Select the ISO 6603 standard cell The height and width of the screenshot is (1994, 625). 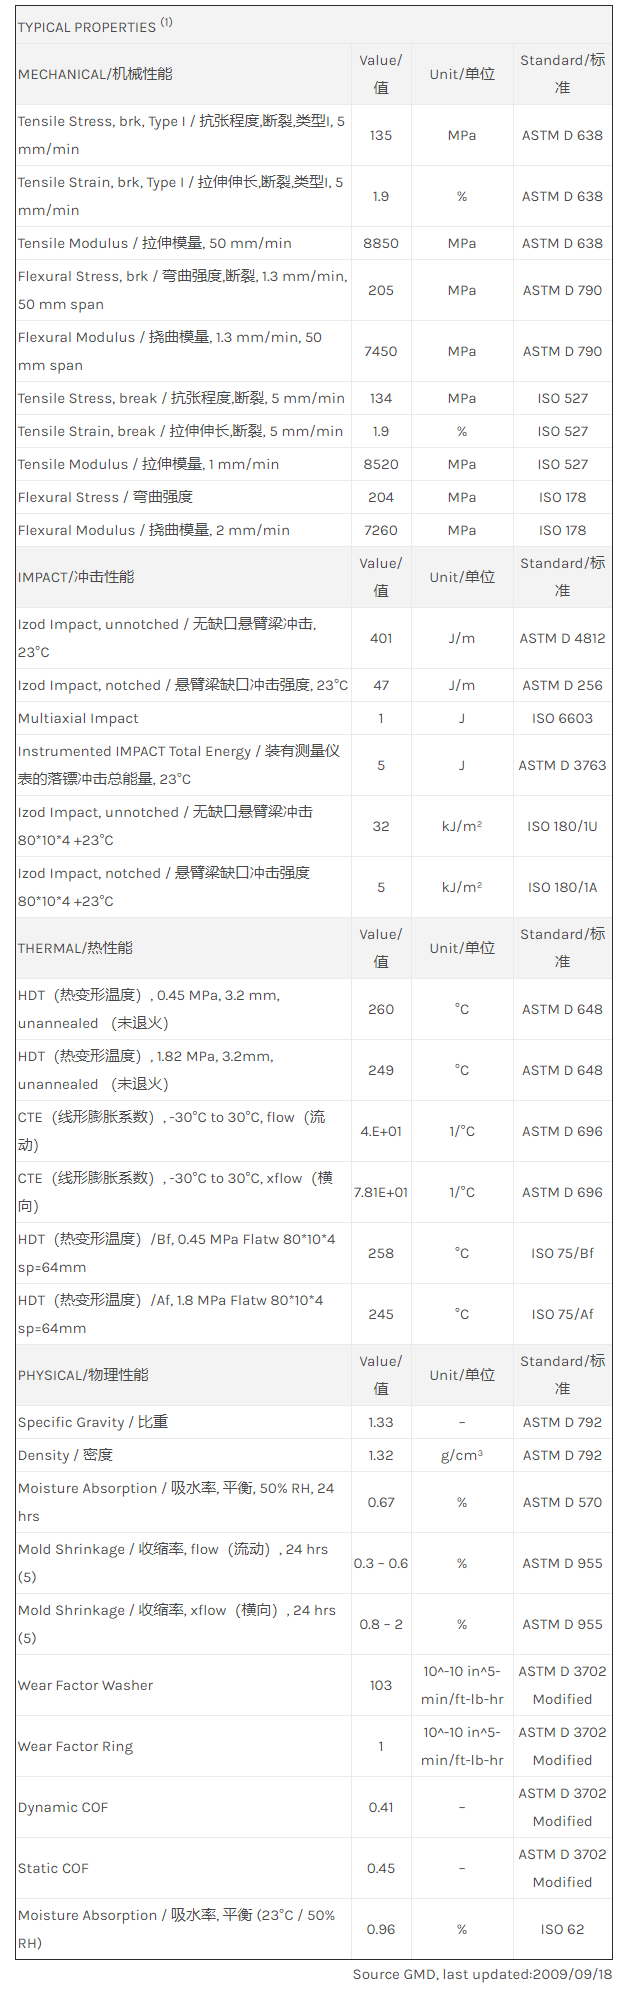click(562, 718)
